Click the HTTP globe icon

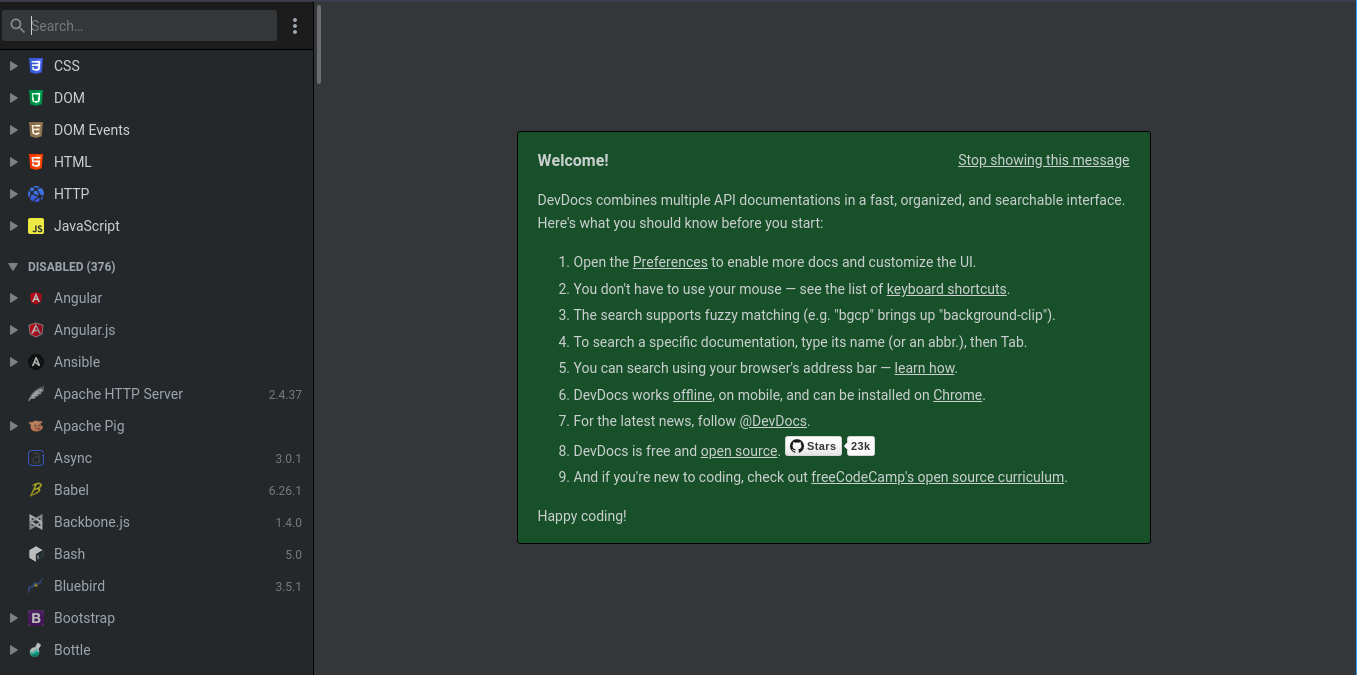(36, 194)
